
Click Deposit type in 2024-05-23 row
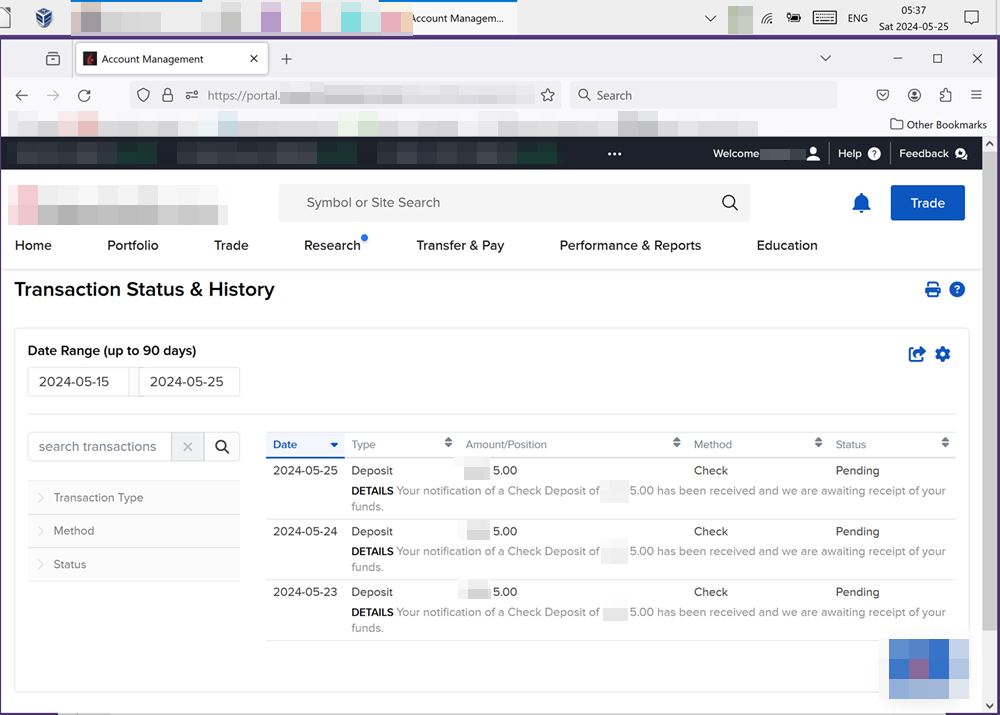point(372,592)
